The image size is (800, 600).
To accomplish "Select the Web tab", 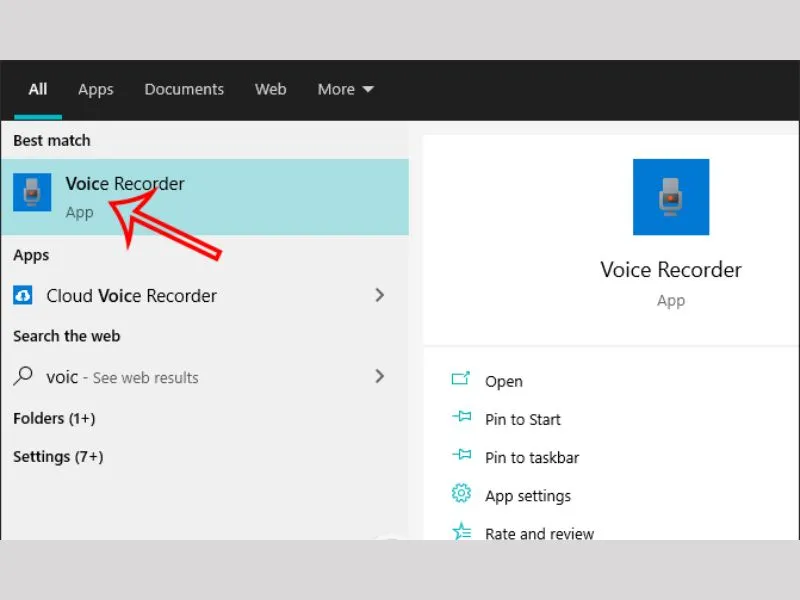I will [270, 89].
